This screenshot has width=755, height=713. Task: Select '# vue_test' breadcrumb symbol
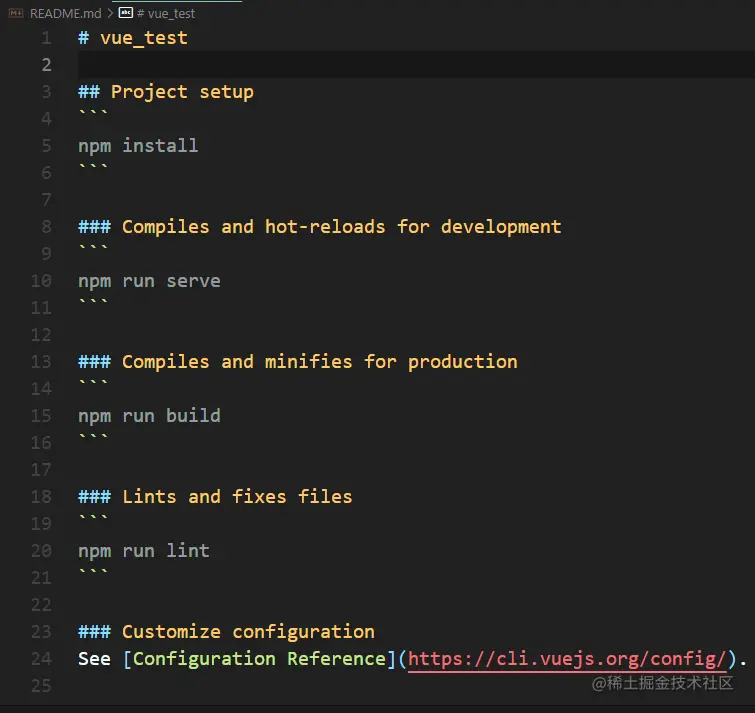click(166, 13)
